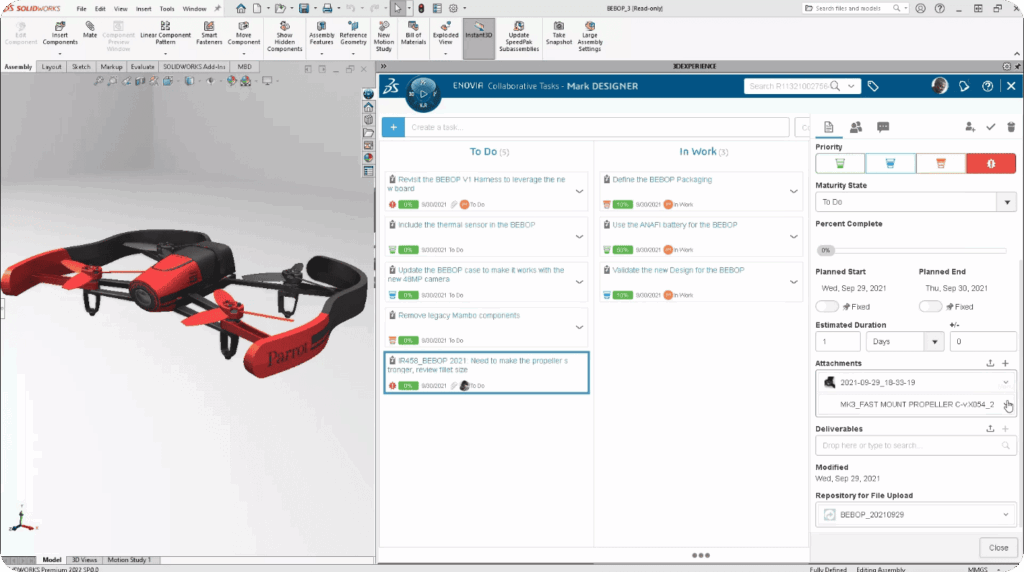The height and width of the screenshot is (572, 1024).
Task: Toggle the Planned Start Fixed switch
Action: pos(827,306)
